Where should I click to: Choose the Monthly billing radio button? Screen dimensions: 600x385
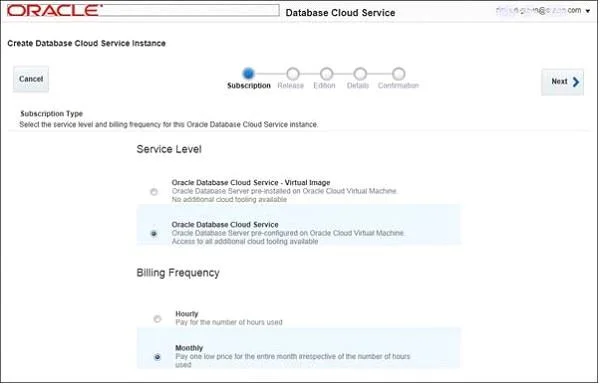(157, 357)
